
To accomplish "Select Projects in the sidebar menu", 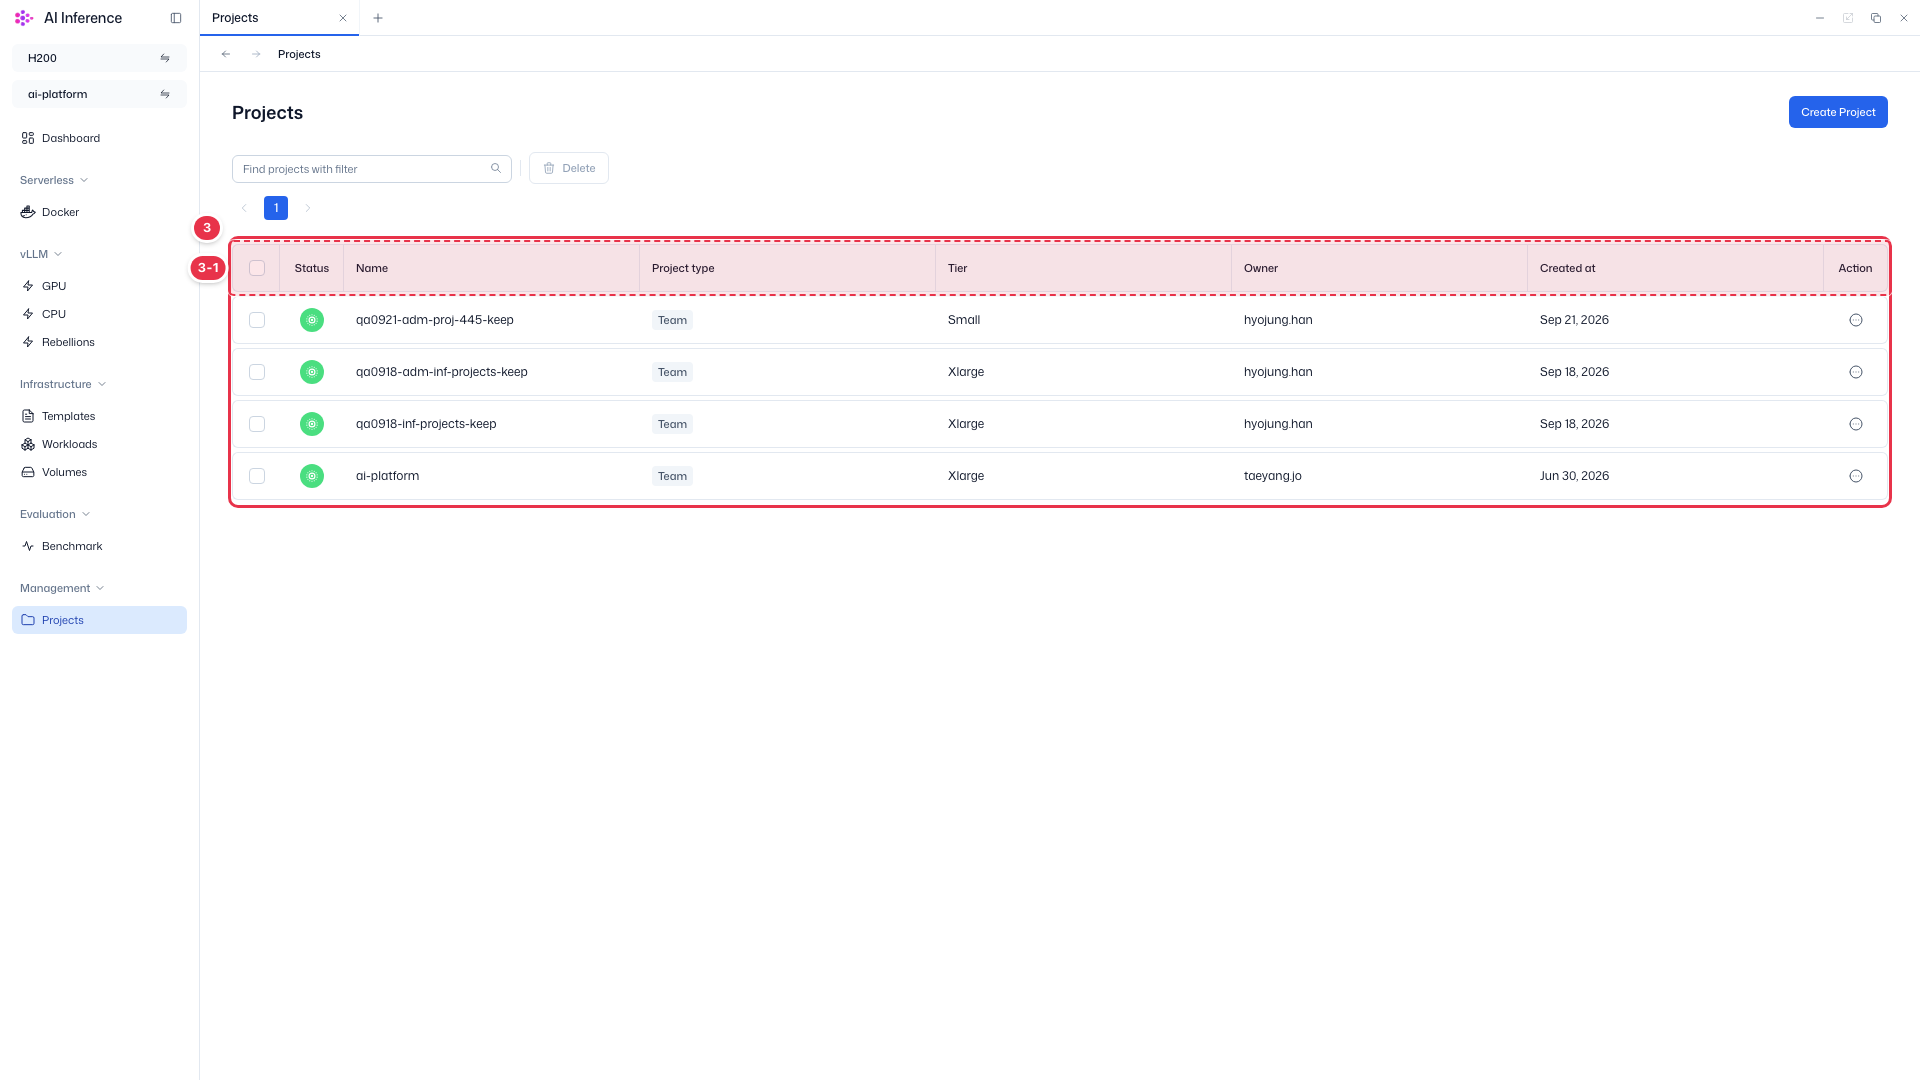I will [99, 620].
